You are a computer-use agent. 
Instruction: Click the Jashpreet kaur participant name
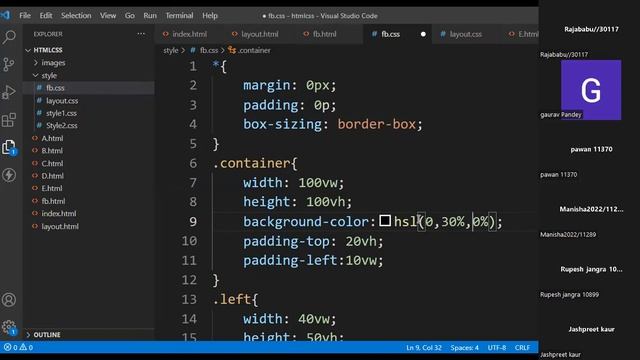pyautogui.click(x=591, y=329)
